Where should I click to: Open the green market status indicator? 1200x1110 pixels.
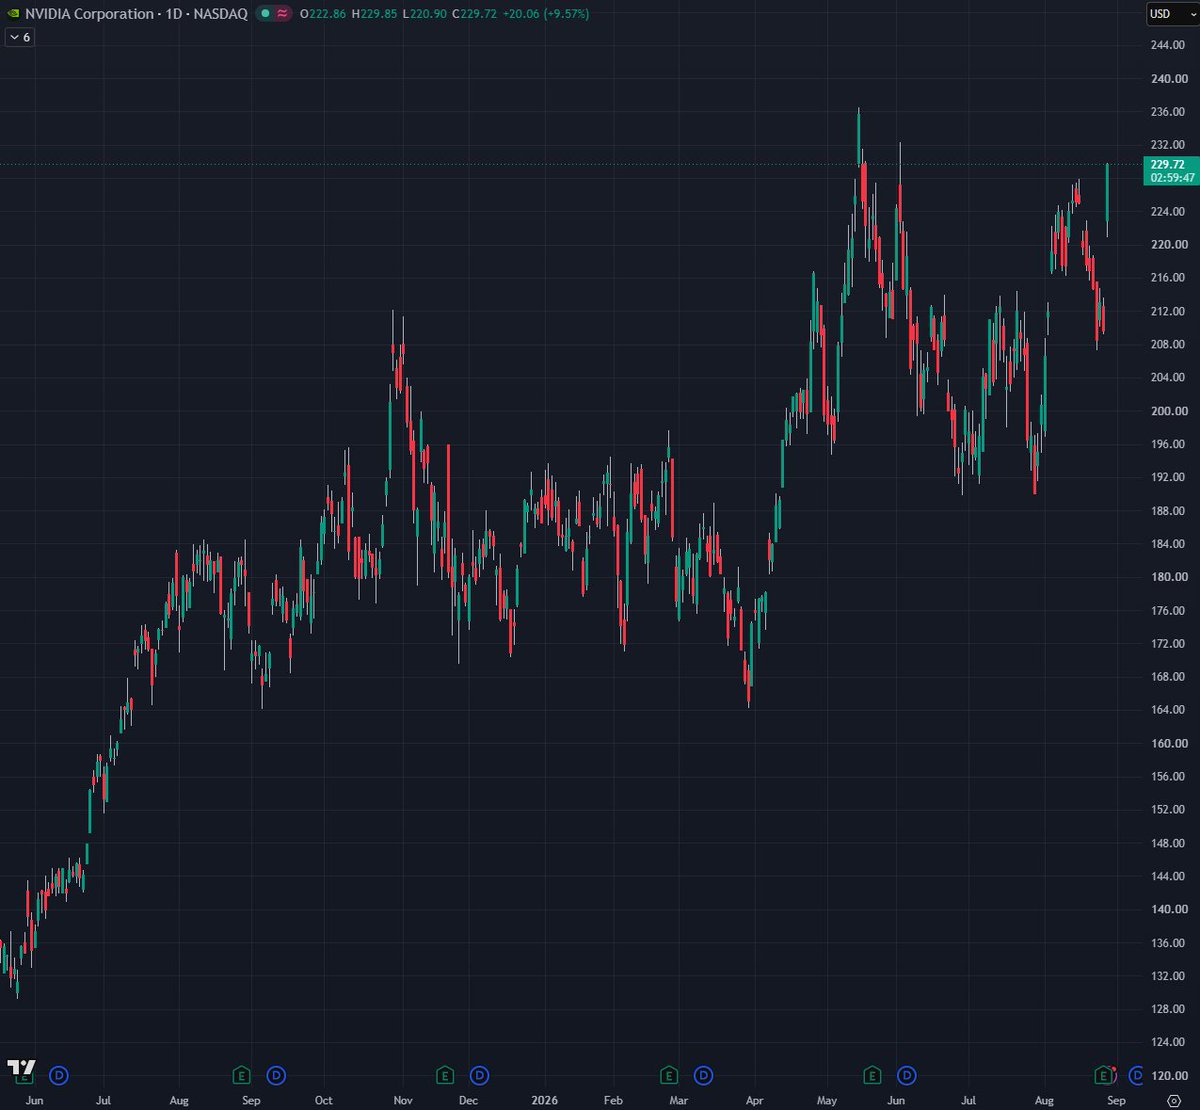pyautogui.click(x=265, y=14)
